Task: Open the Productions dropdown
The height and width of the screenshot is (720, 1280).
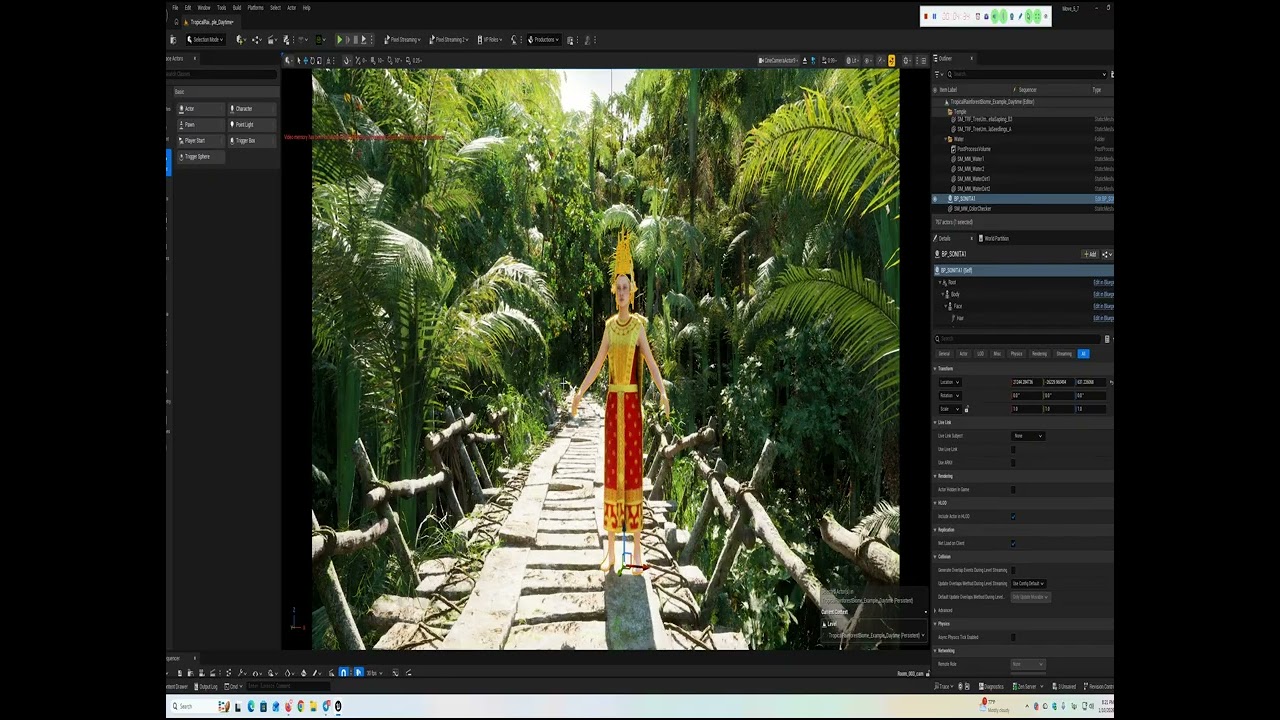Action: 543,40
